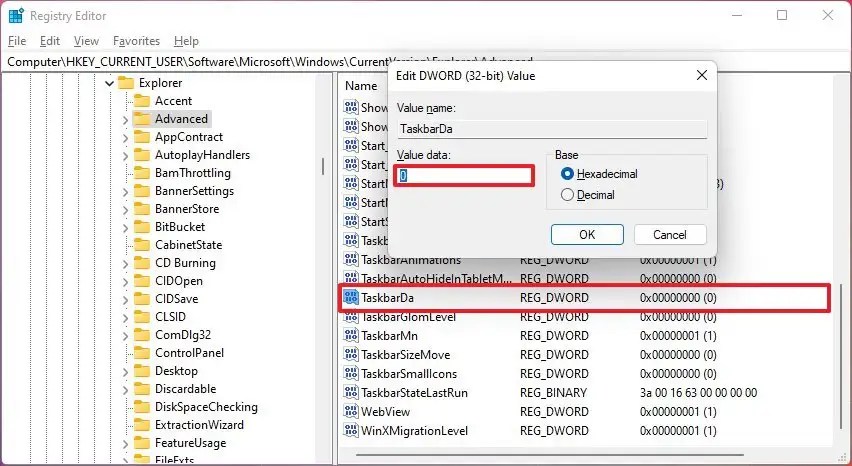Viewport: 852px width, 466px height.
Task: Click the TaskbarStateLastRun binary value icon
Action: coord(351,393)
